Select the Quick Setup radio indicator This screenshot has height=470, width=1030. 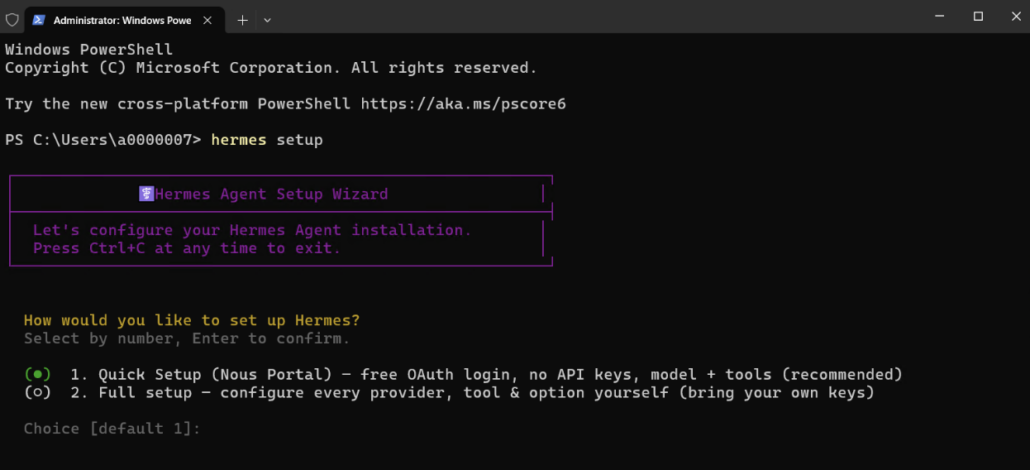pyautogui.click(x=37, y=375)
